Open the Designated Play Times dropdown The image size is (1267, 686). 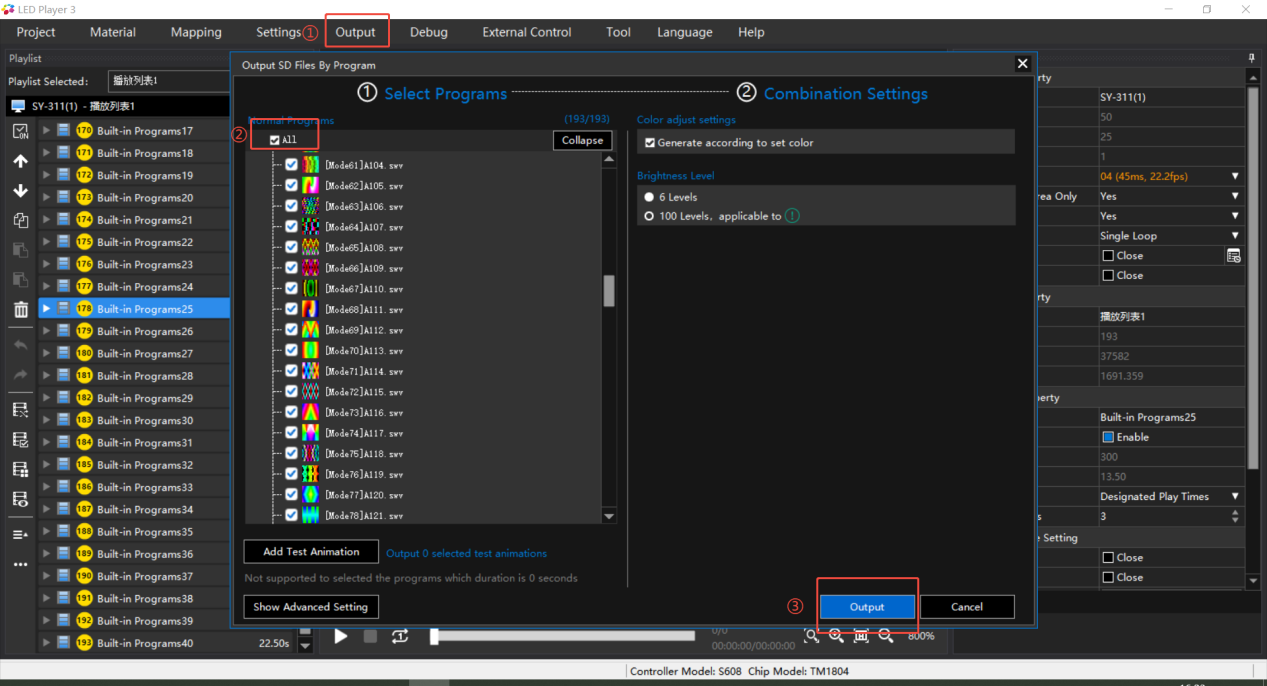coord(1235,496)
